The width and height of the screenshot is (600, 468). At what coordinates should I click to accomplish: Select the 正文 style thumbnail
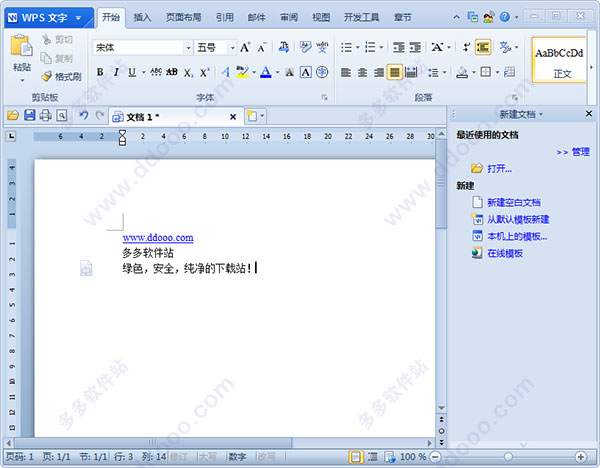coord(559,60)
